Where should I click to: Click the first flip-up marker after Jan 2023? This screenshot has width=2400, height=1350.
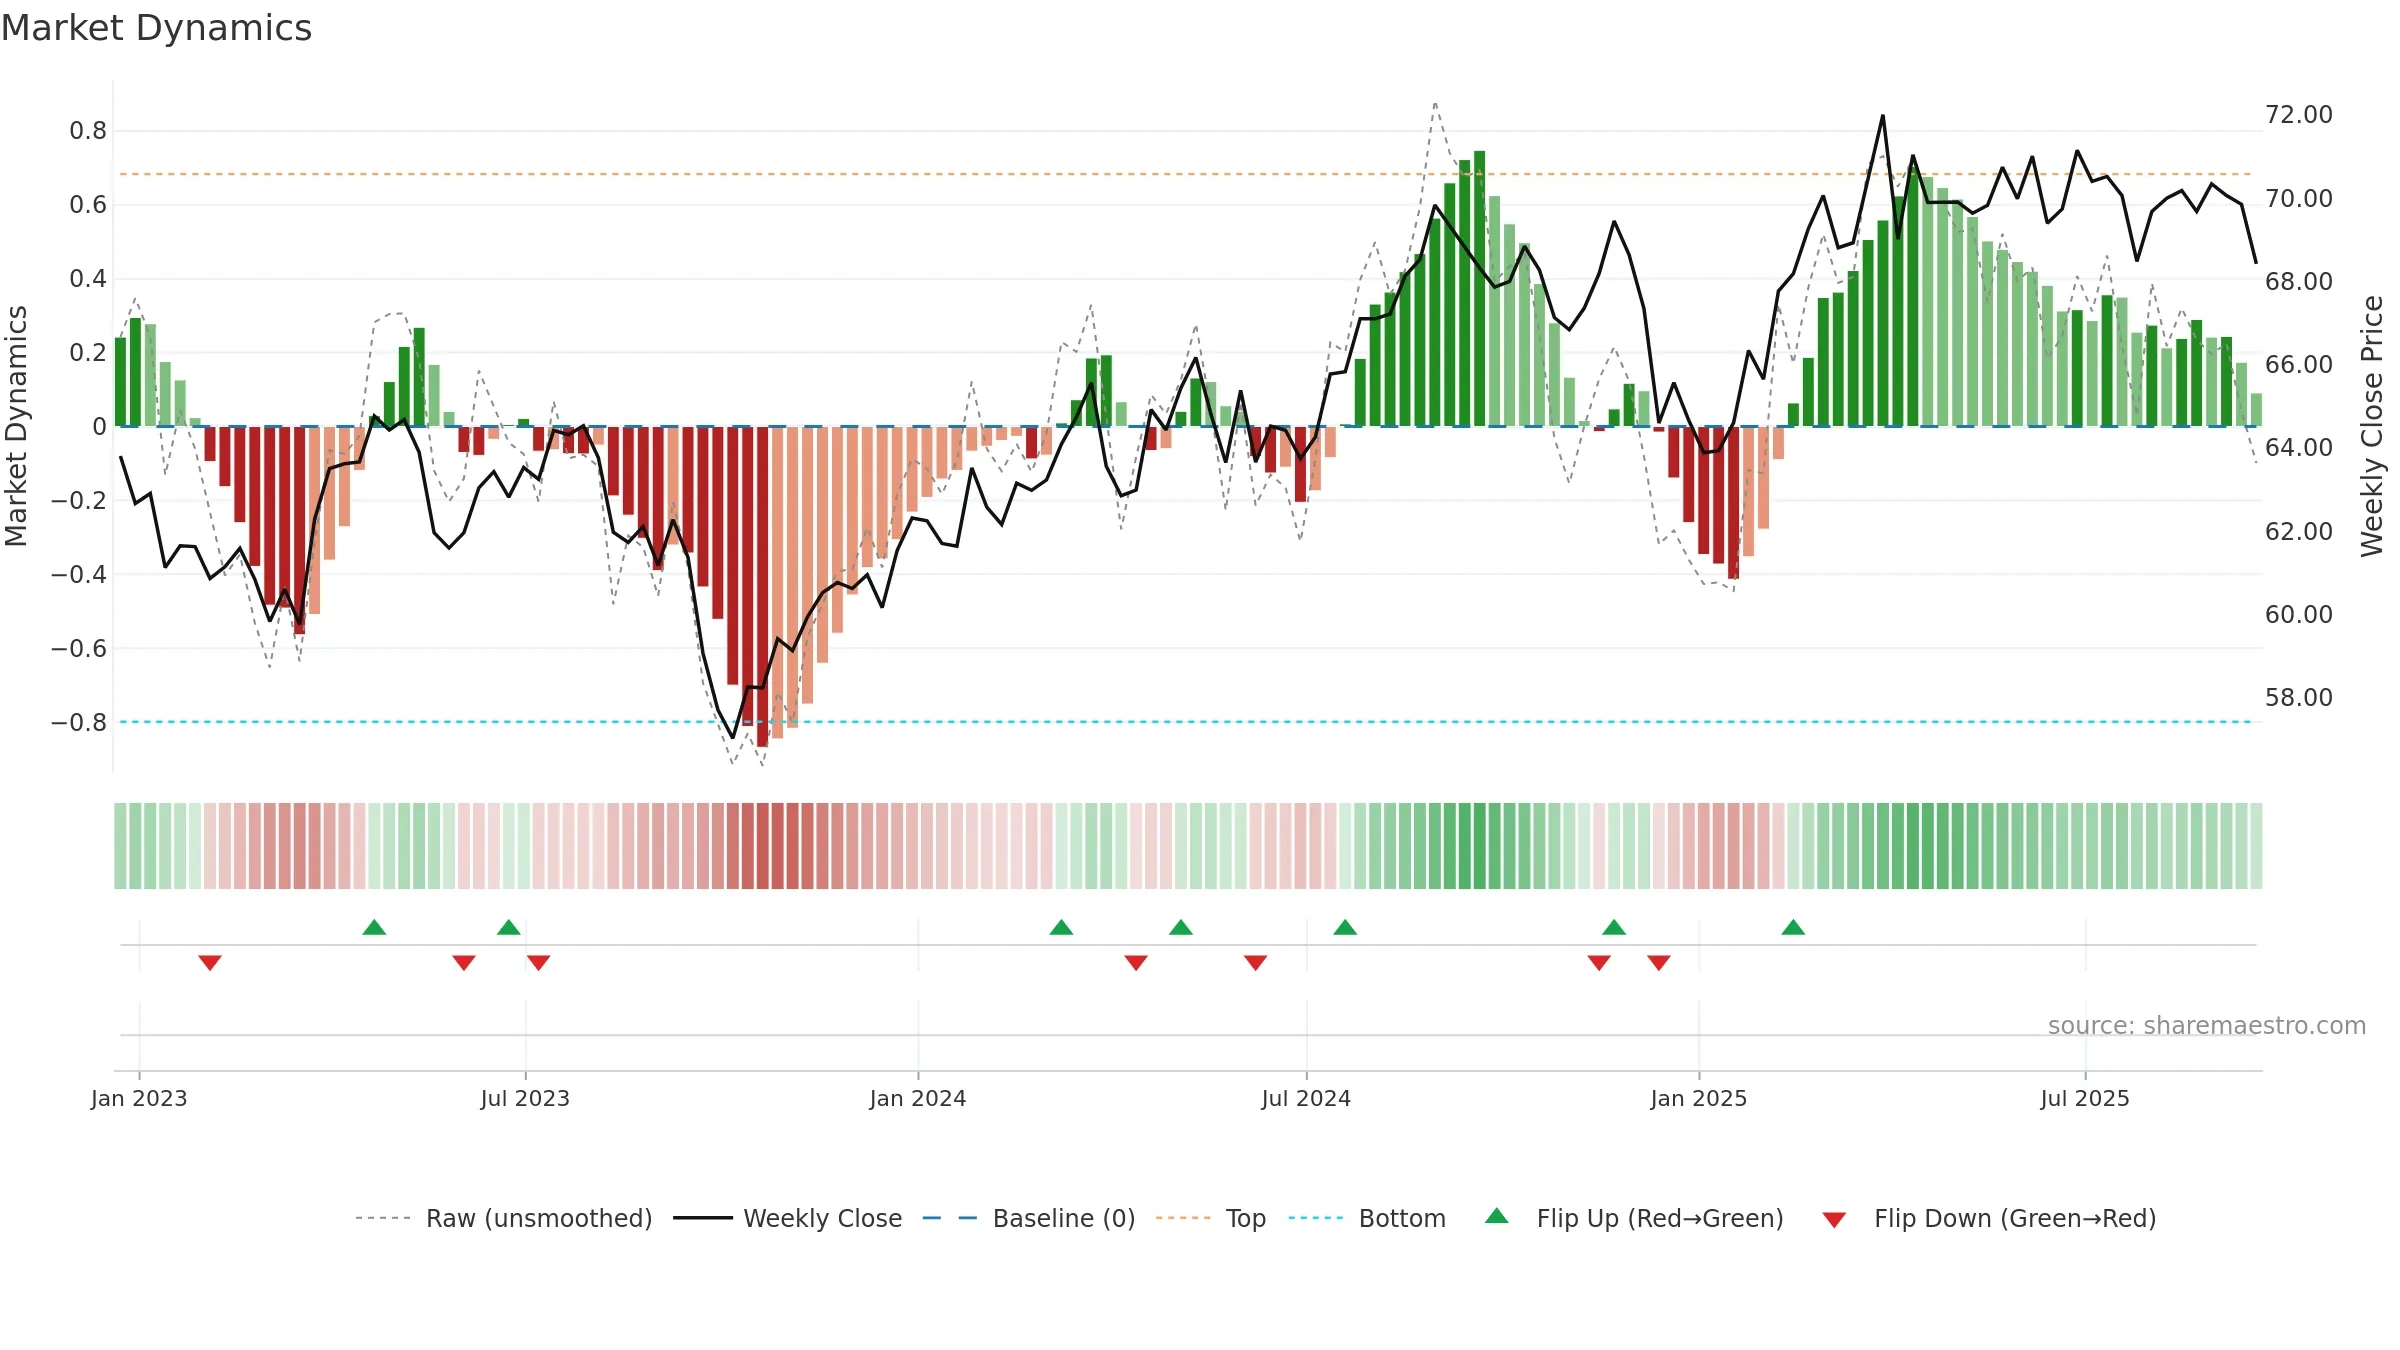point(374,927)
